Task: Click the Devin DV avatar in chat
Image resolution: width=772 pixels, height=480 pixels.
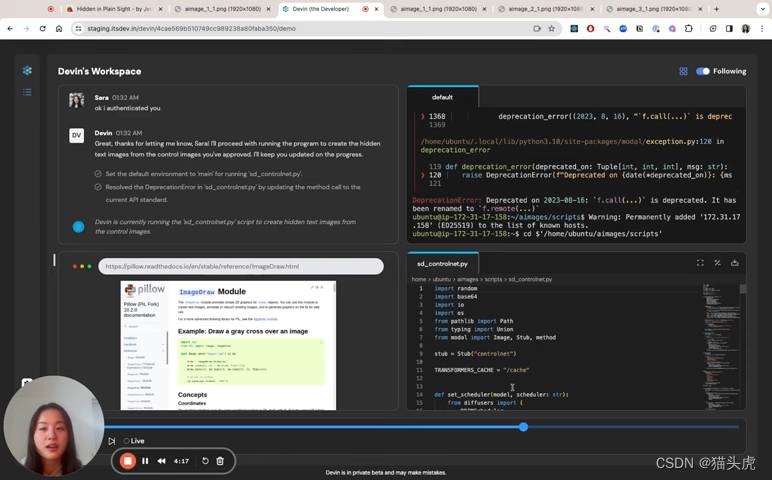Action: click(77, 135)
